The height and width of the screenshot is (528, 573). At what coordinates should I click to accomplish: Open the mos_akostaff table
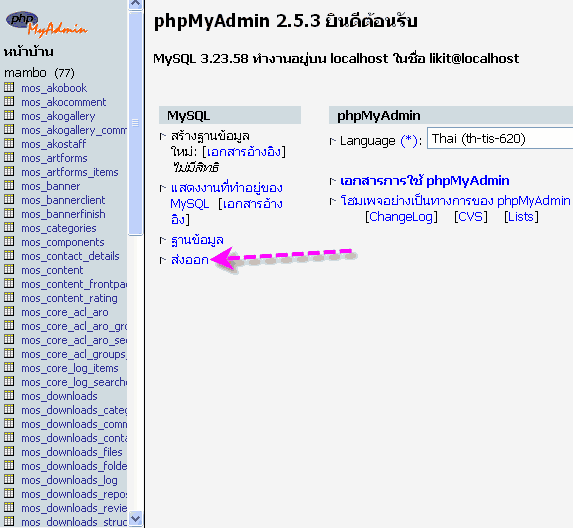(54, 144)
